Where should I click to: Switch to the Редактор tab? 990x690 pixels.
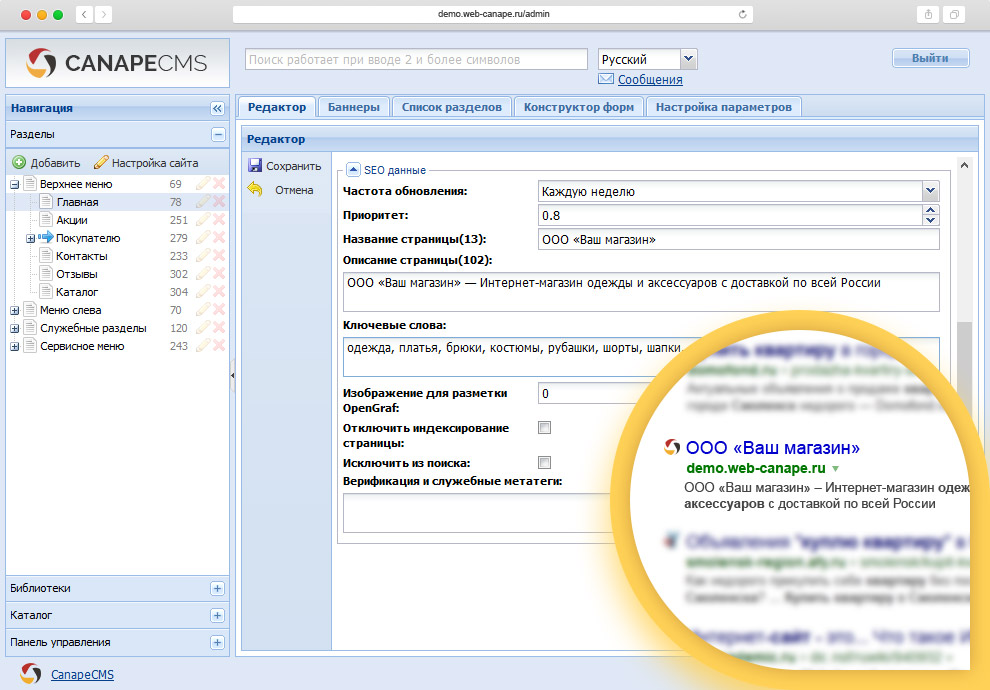point(277,107)
